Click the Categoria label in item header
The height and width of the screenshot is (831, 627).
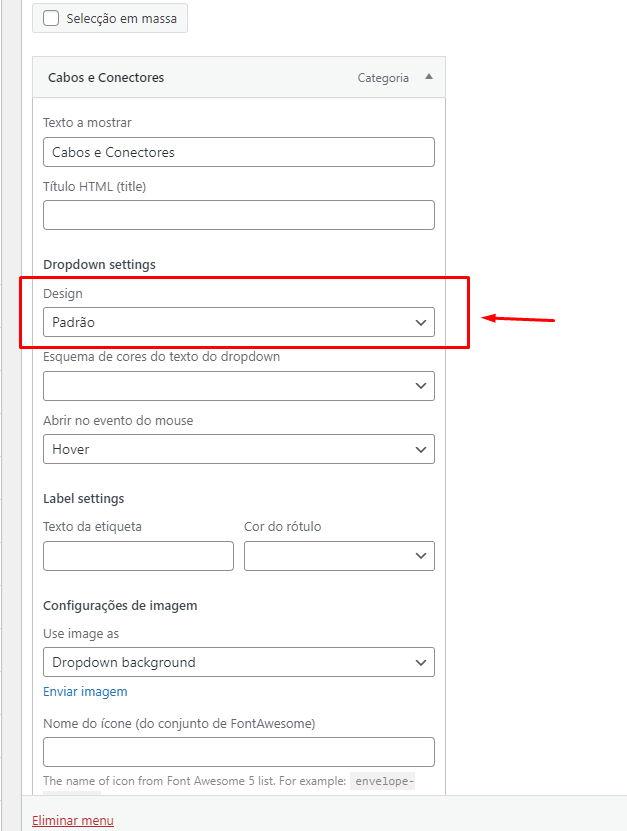[383, 78]
